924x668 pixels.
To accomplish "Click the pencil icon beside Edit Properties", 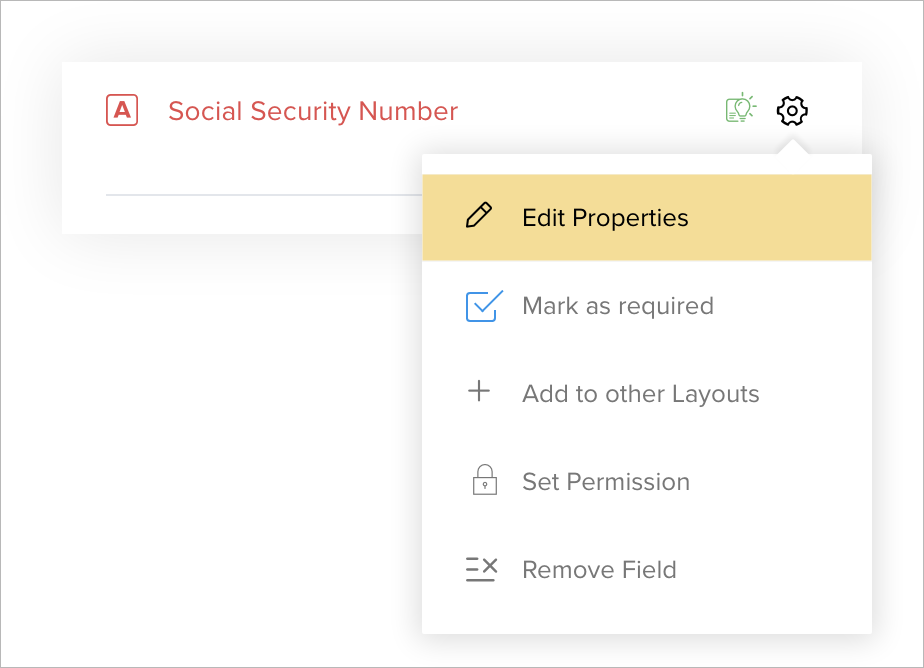I will click(480, 217).
